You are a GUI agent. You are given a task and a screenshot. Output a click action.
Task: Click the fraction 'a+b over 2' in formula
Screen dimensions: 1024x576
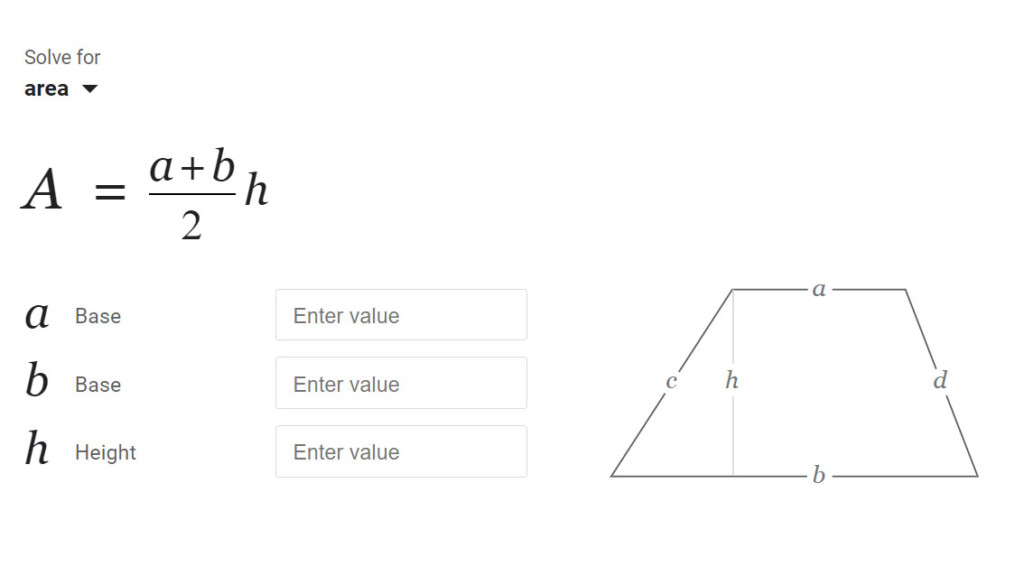coord(191,192)
